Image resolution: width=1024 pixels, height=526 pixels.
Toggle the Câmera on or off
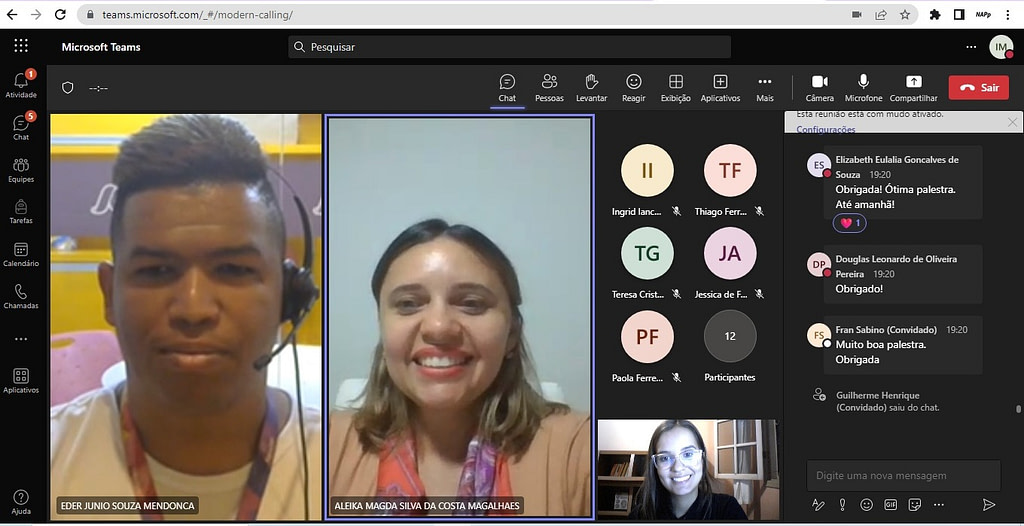tap(820, 88)
